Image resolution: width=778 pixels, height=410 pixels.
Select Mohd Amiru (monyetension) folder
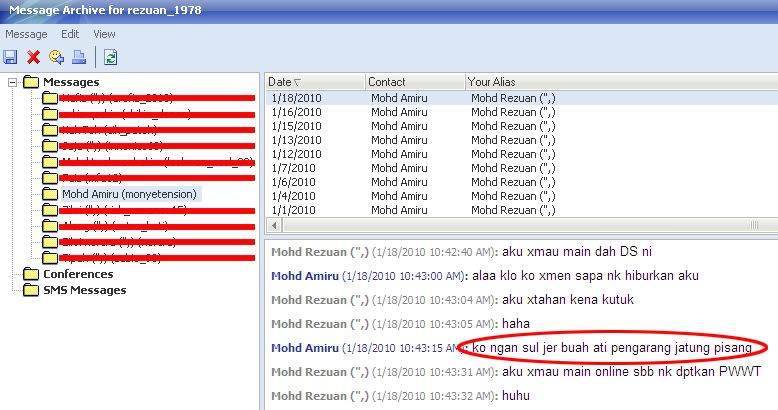(x=129, y=194)
